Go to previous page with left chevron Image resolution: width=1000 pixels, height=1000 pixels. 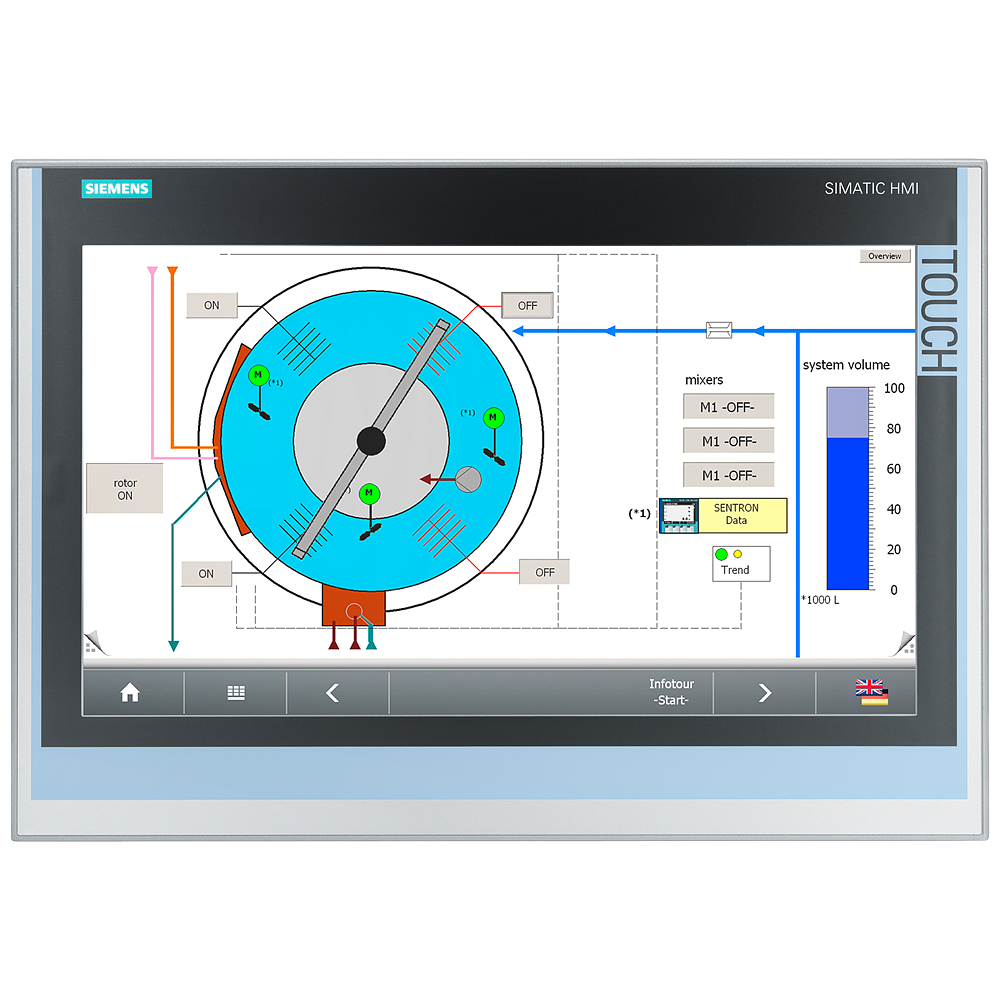coord(333,693)
